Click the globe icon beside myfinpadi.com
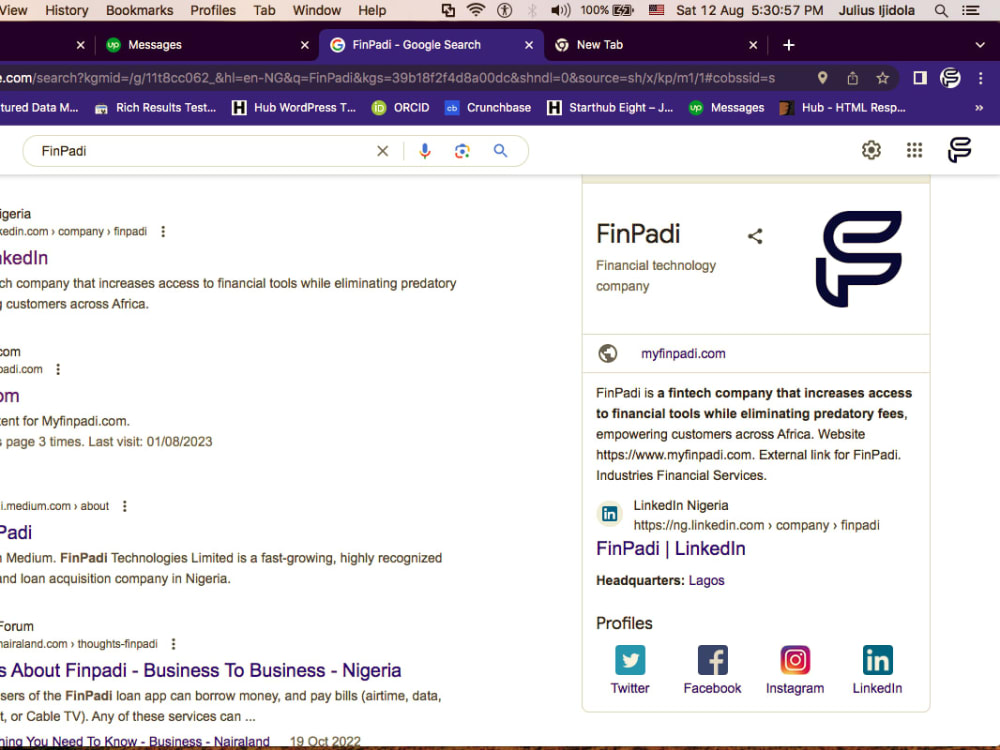Screen dimensions: 1000x750 click(x=608, y=353)
